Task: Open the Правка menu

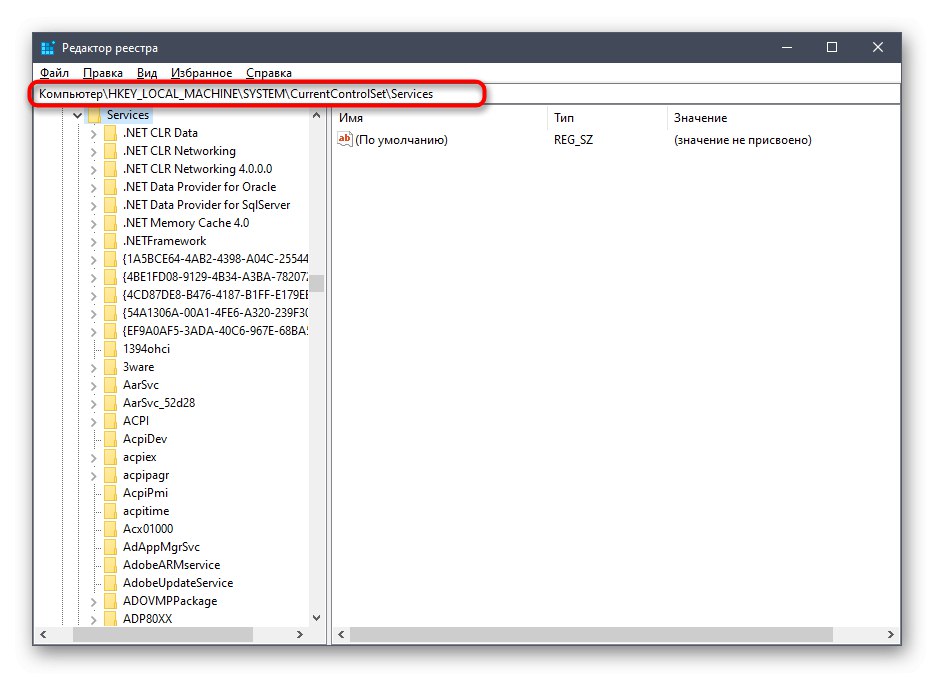Action: tap(102, 73)
